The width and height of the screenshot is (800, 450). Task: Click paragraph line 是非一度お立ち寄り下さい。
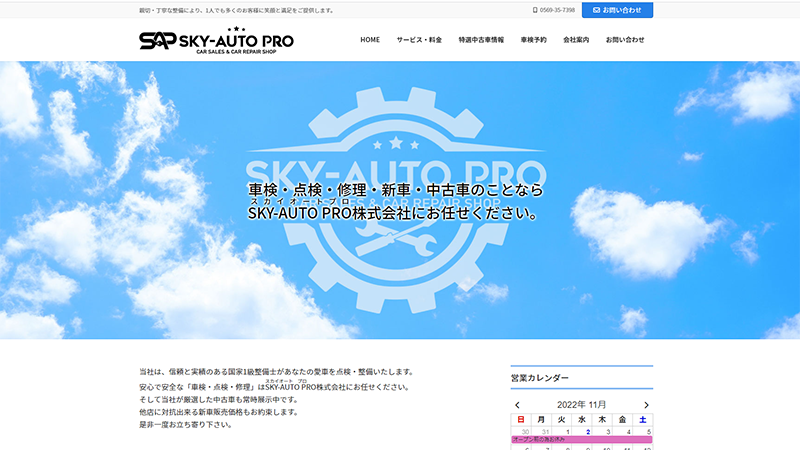(186, 424)
